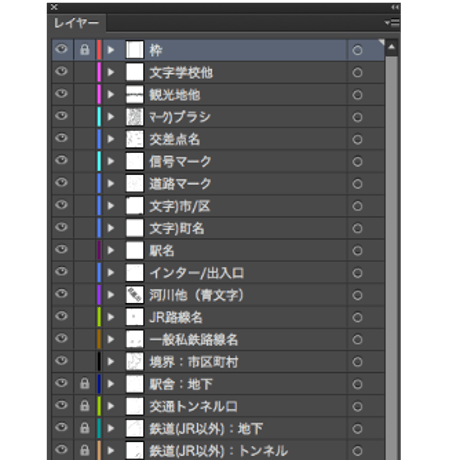This screenshot has width=460, height=460.
Task: Unlock the 駅舎：地下 layer
Action: pos(85,384)
